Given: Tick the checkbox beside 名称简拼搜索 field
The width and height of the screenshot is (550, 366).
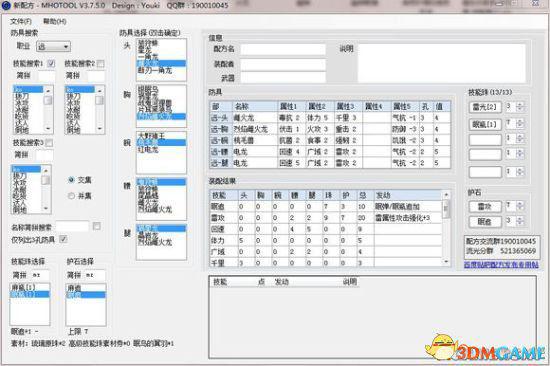Looking at the screenshot, I should pyautogui.click(x=97, y=226).
